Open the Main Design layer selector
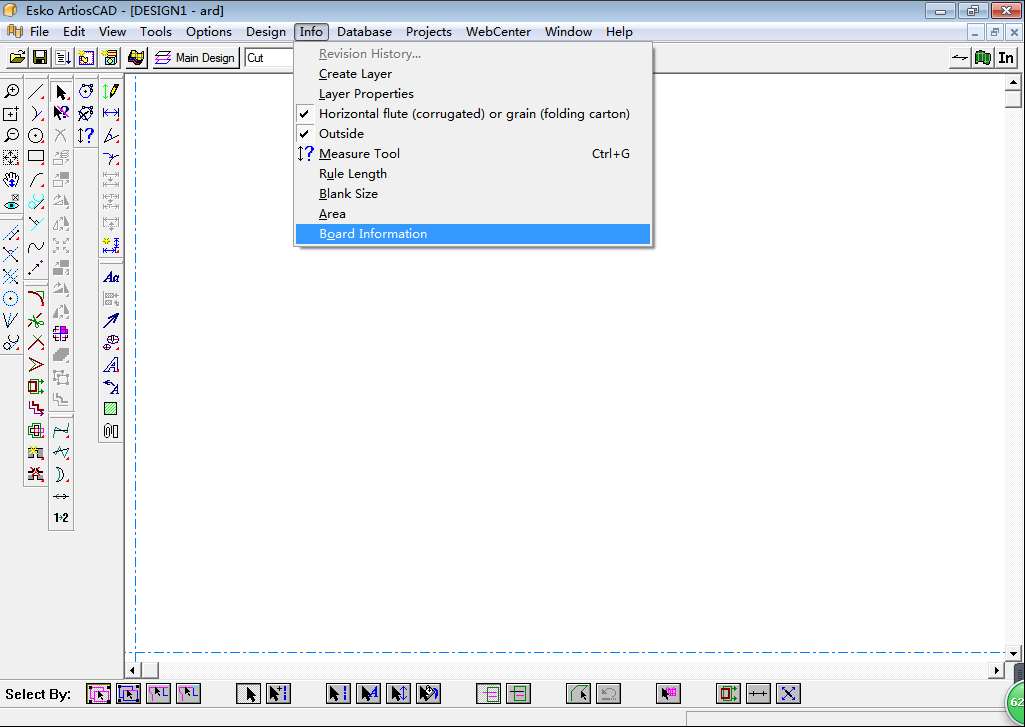Screen dimensions: 1025x727 pos(196,58)
